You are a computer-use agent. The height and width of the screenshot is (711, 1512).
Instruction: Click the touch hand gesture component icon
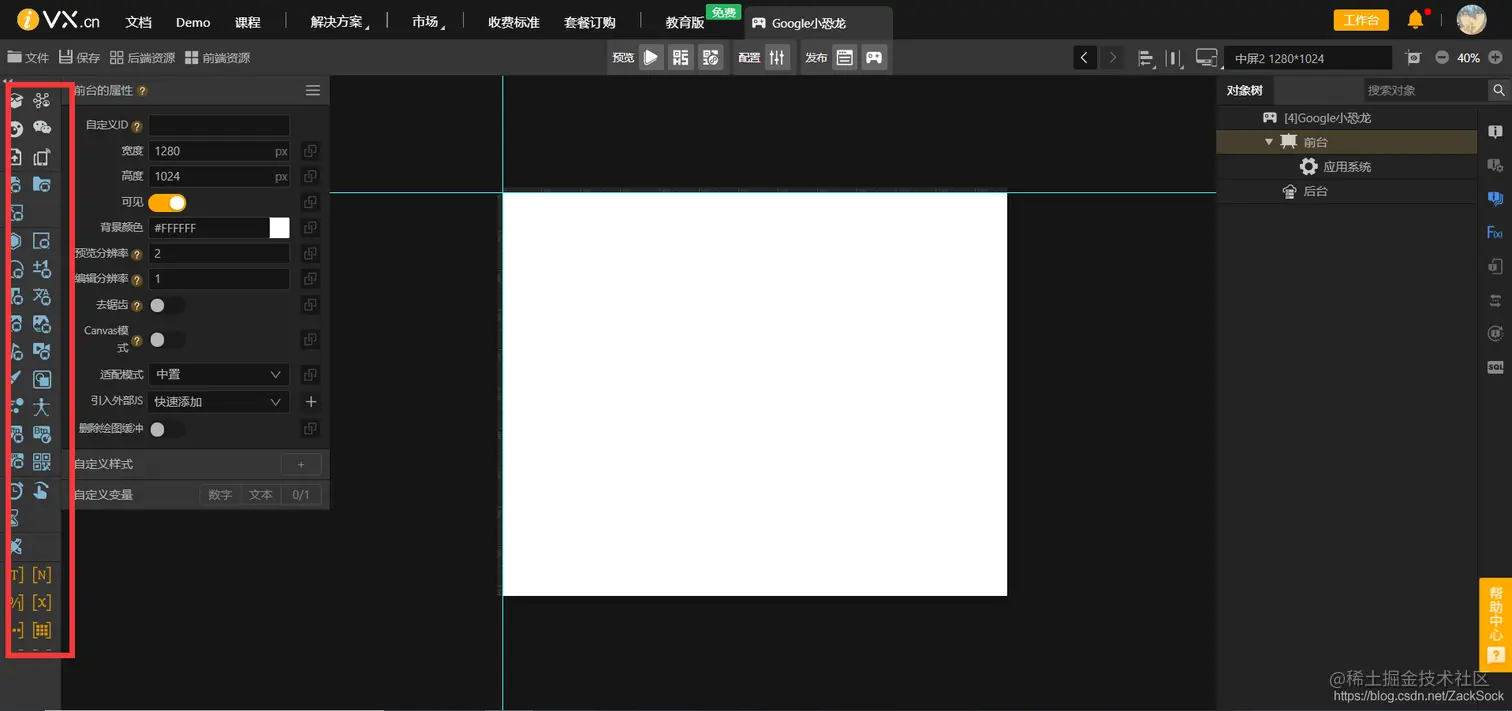(41, 490)
